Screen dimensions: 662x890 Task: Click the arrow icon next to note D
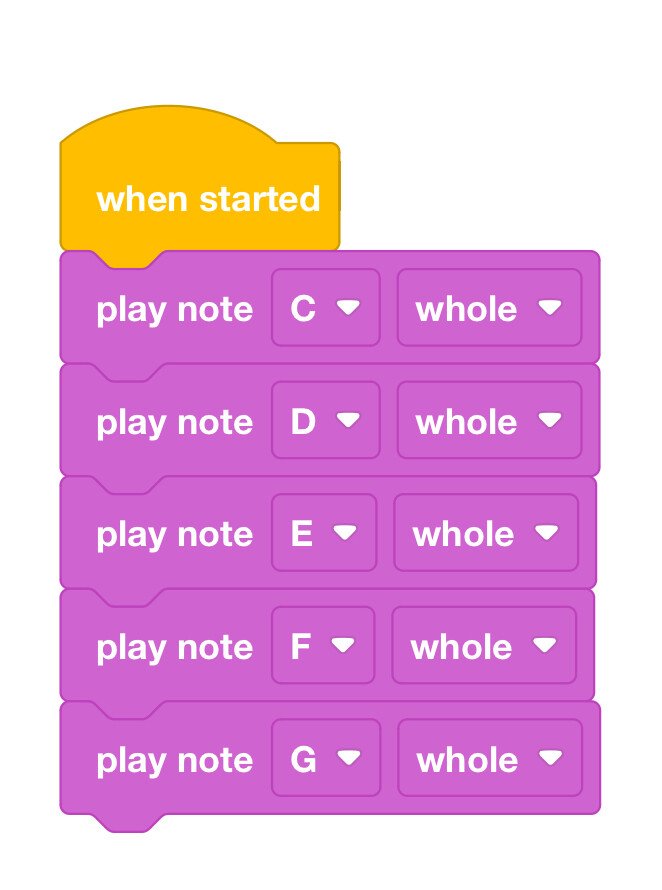[x=348, y=419]
